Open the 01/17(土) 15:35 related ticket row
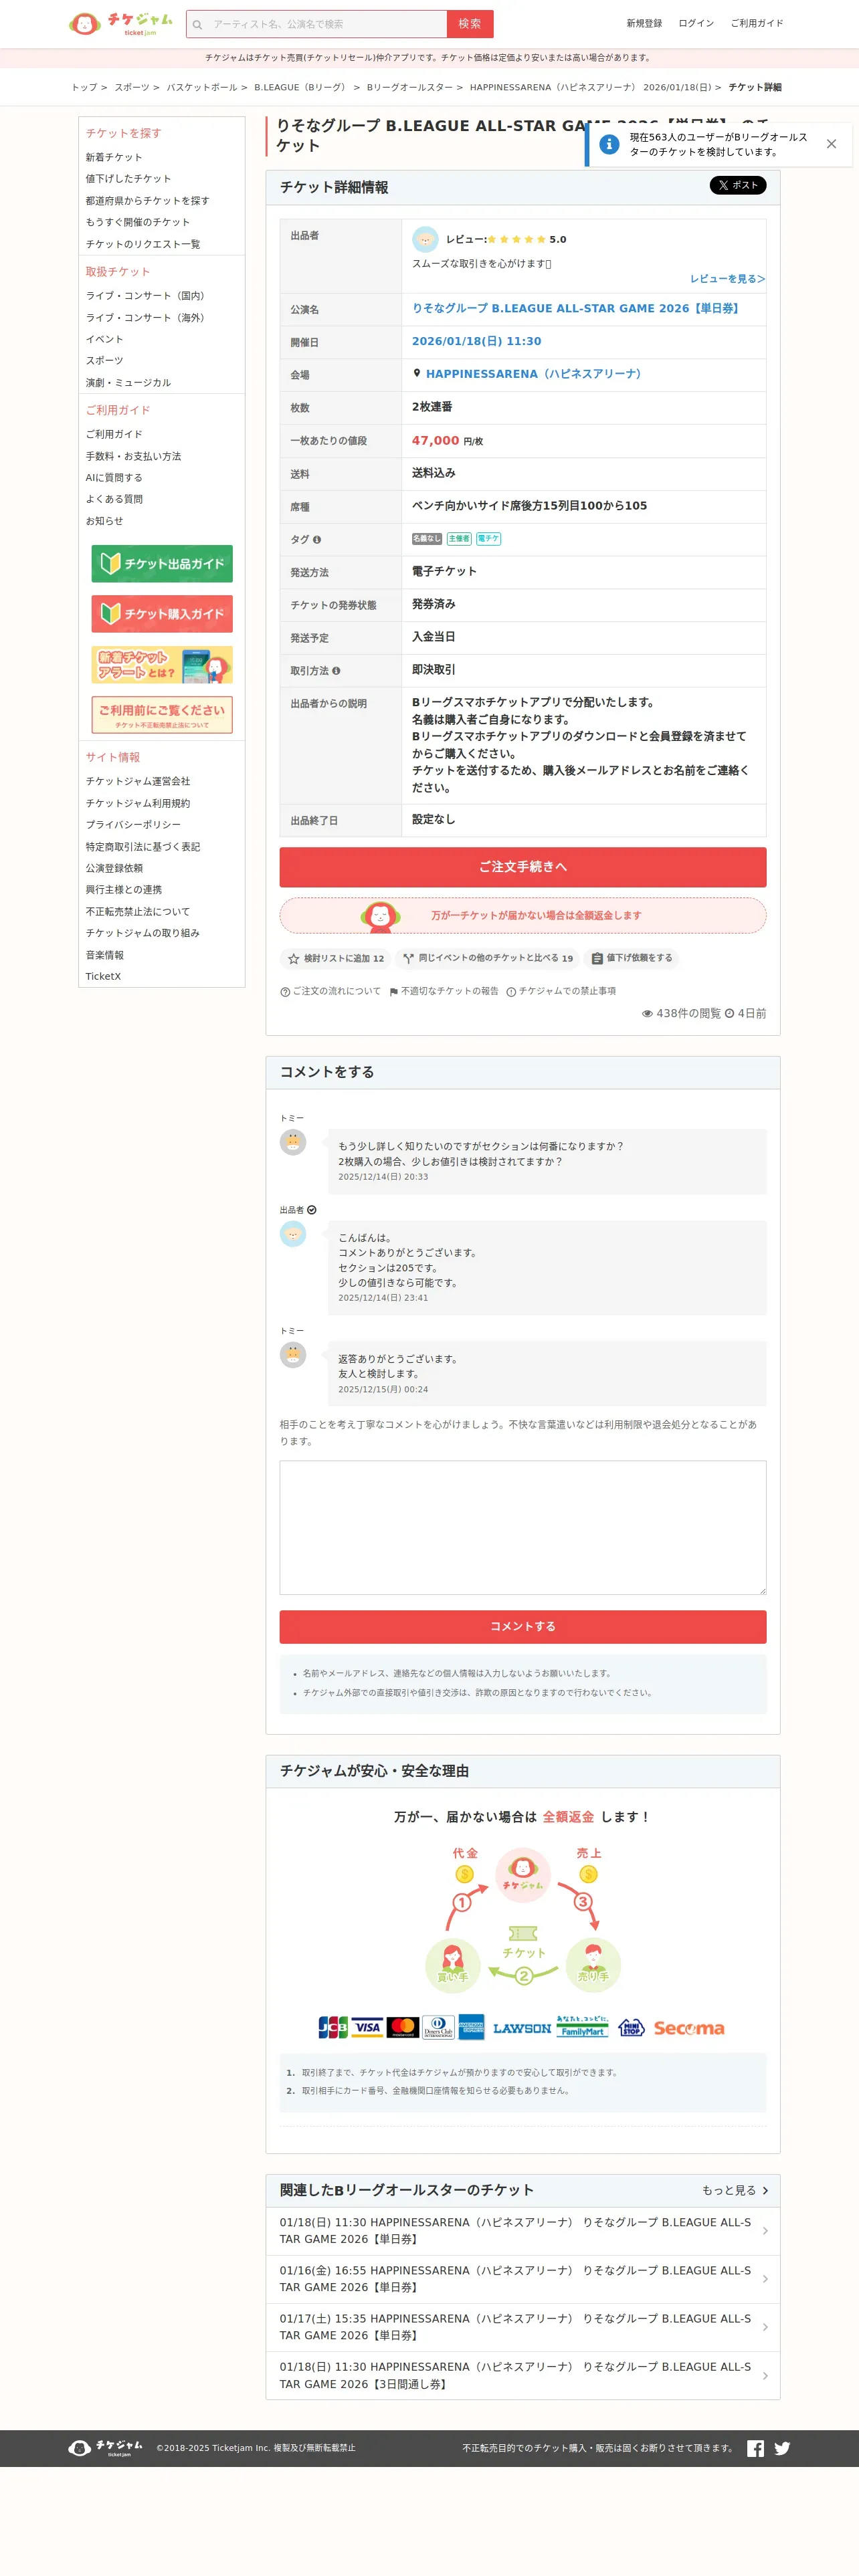The width and height of the screenshot is (859, 2576). click(523, 2327)
